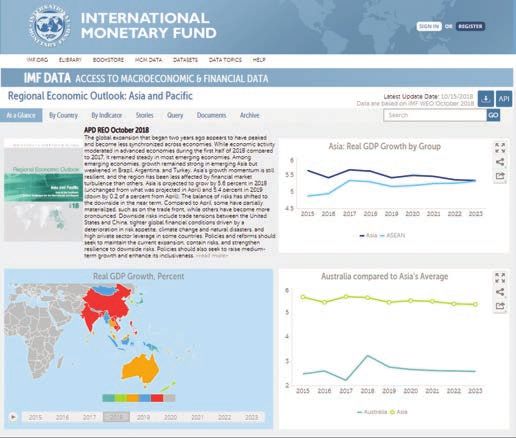516x438 pixels.
Task: Open the BOOKSTORE menu link
Action: (108, 60)
